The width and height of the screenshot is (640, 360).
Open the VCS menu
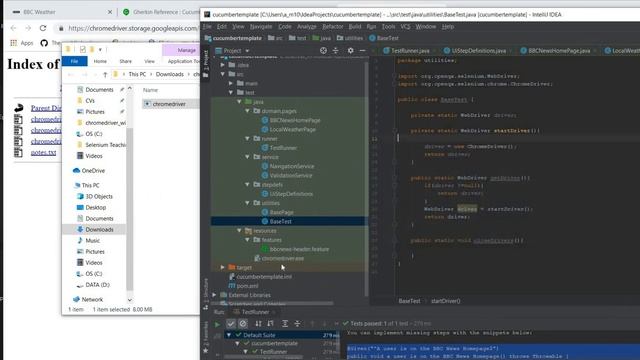[x=405, y=27]
